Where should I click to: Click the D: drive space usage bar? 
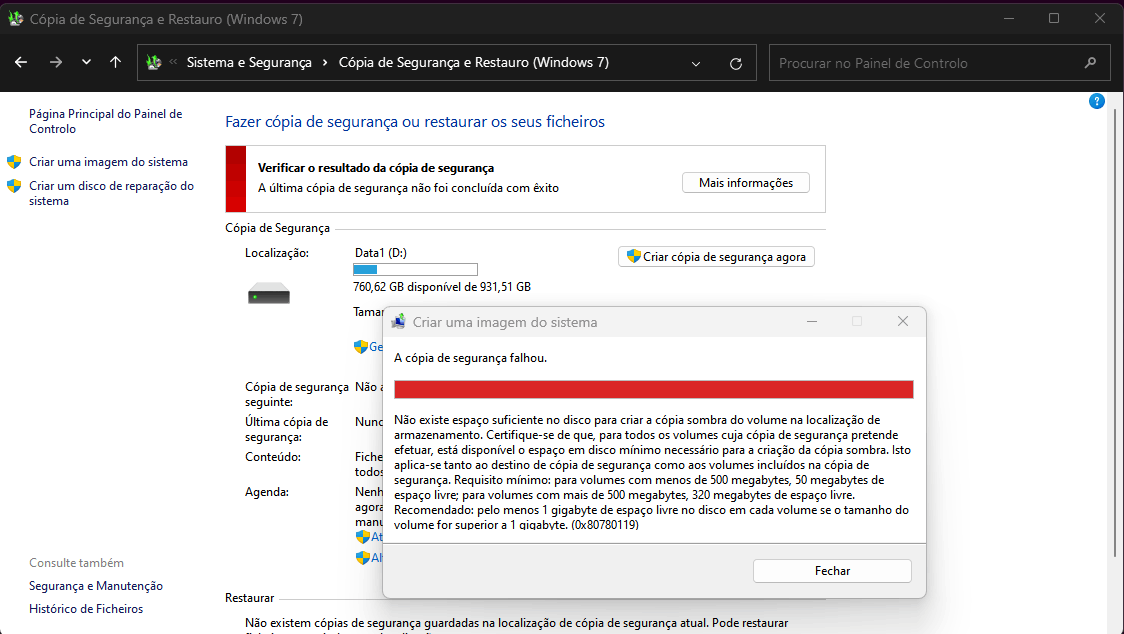[x=415, y=270]
